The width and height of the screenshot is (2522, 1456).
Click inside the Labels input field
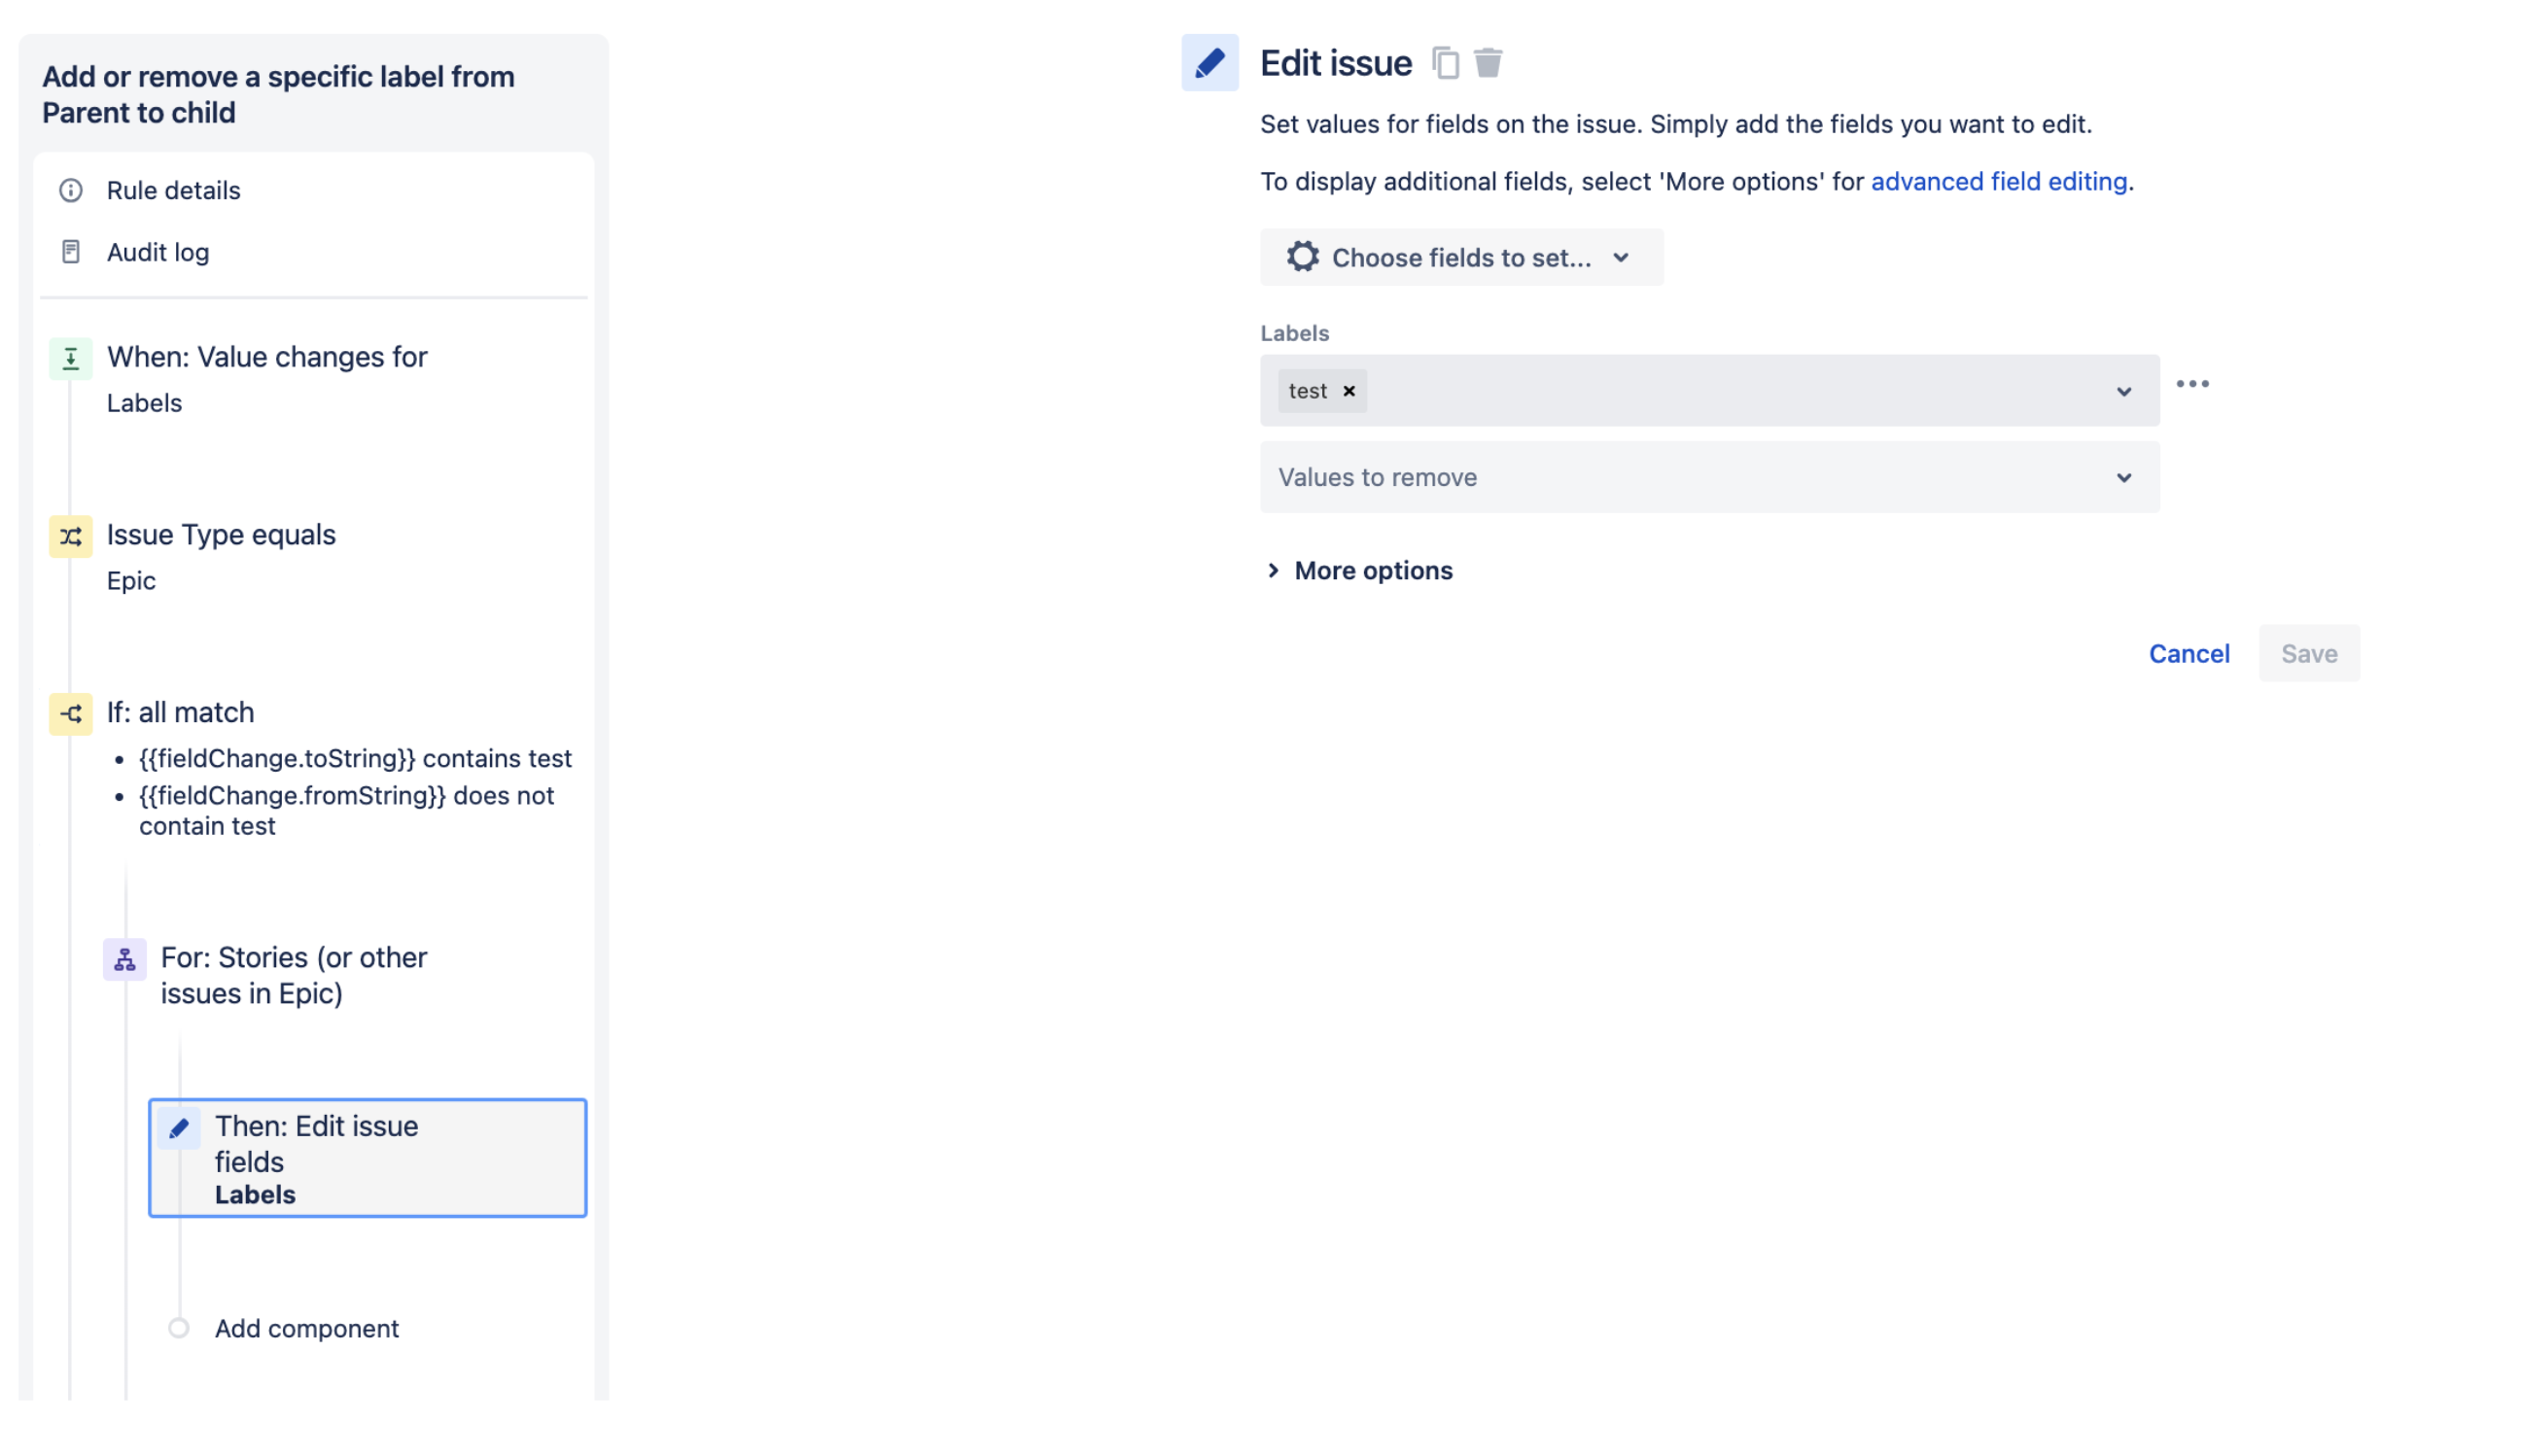click(1710, 390)
